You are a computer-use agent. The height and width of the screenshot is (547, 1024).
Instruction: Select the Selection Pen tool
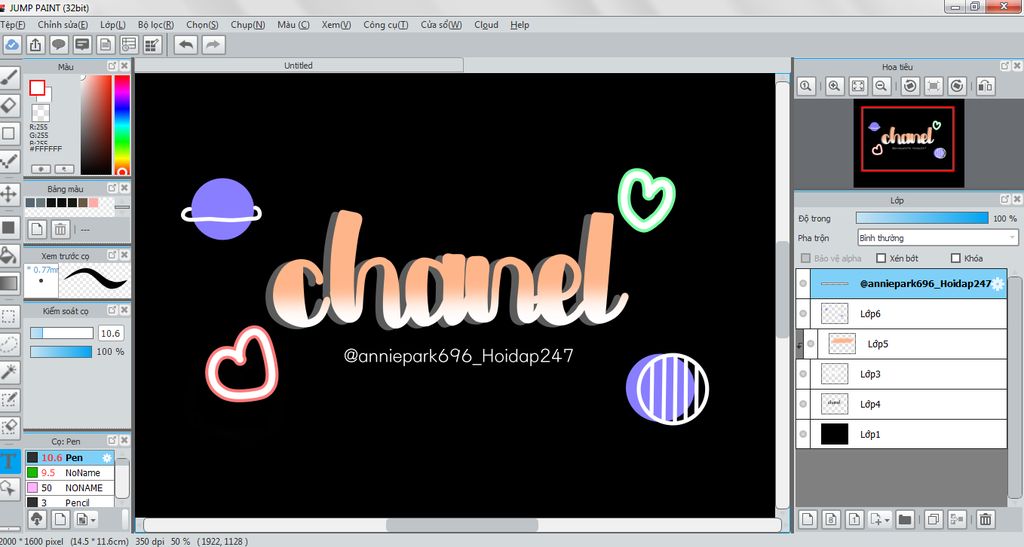coord(8,399)
